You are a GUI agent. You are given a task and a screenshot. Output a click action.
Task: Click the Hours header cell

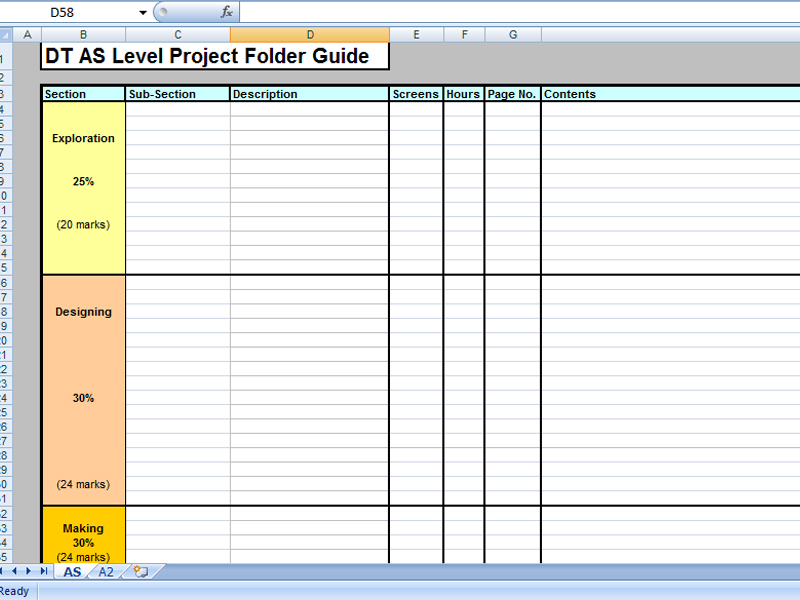463,94
